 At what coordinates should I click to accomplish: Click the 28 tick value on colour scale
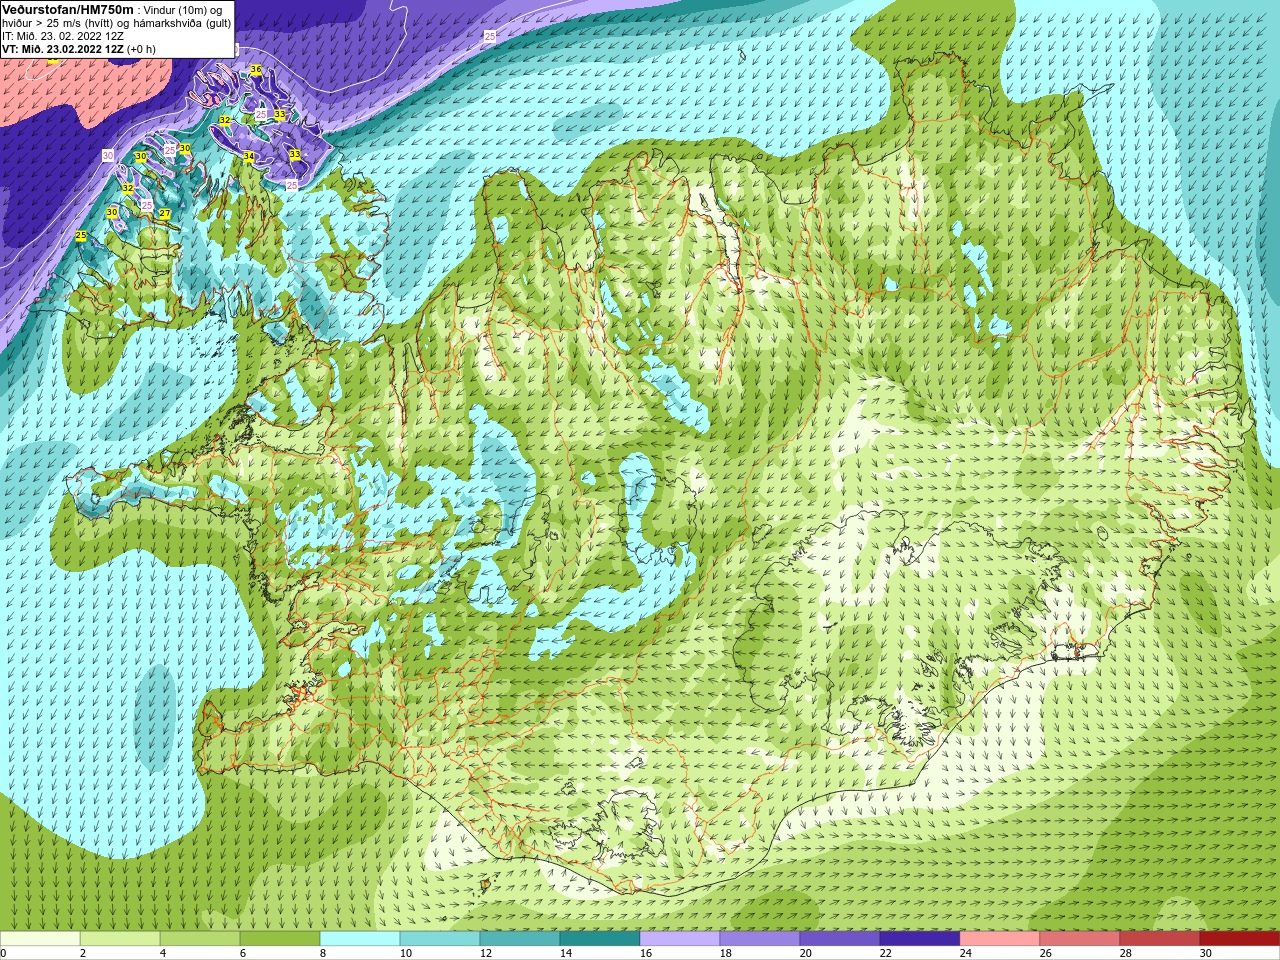pos(1126,953)
